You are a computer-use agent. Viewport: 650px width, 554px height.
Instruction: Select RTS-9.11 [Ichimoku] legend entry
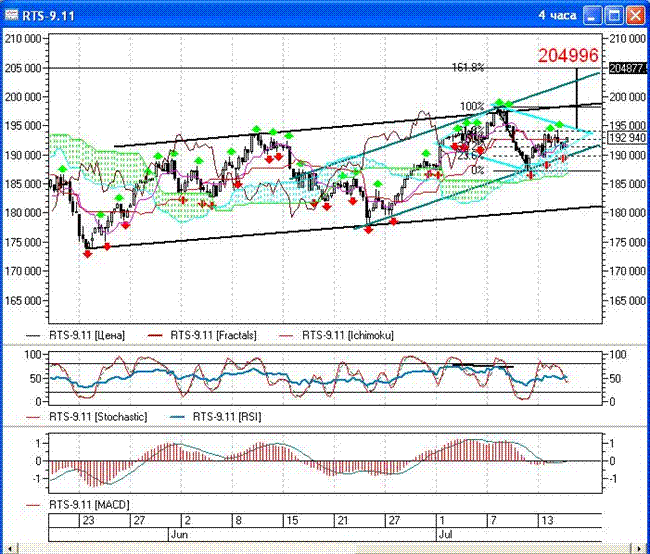(337, 335)
